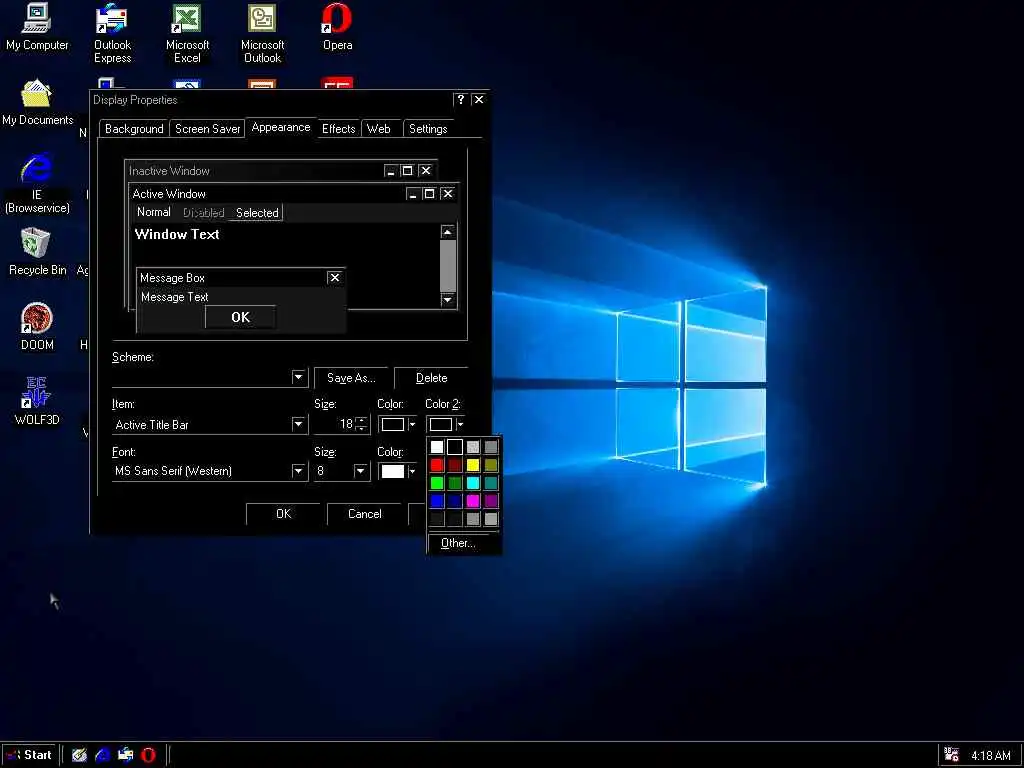The image size is (1024, 768).
Task: Pick the bright red swatch
Action: 437,465
